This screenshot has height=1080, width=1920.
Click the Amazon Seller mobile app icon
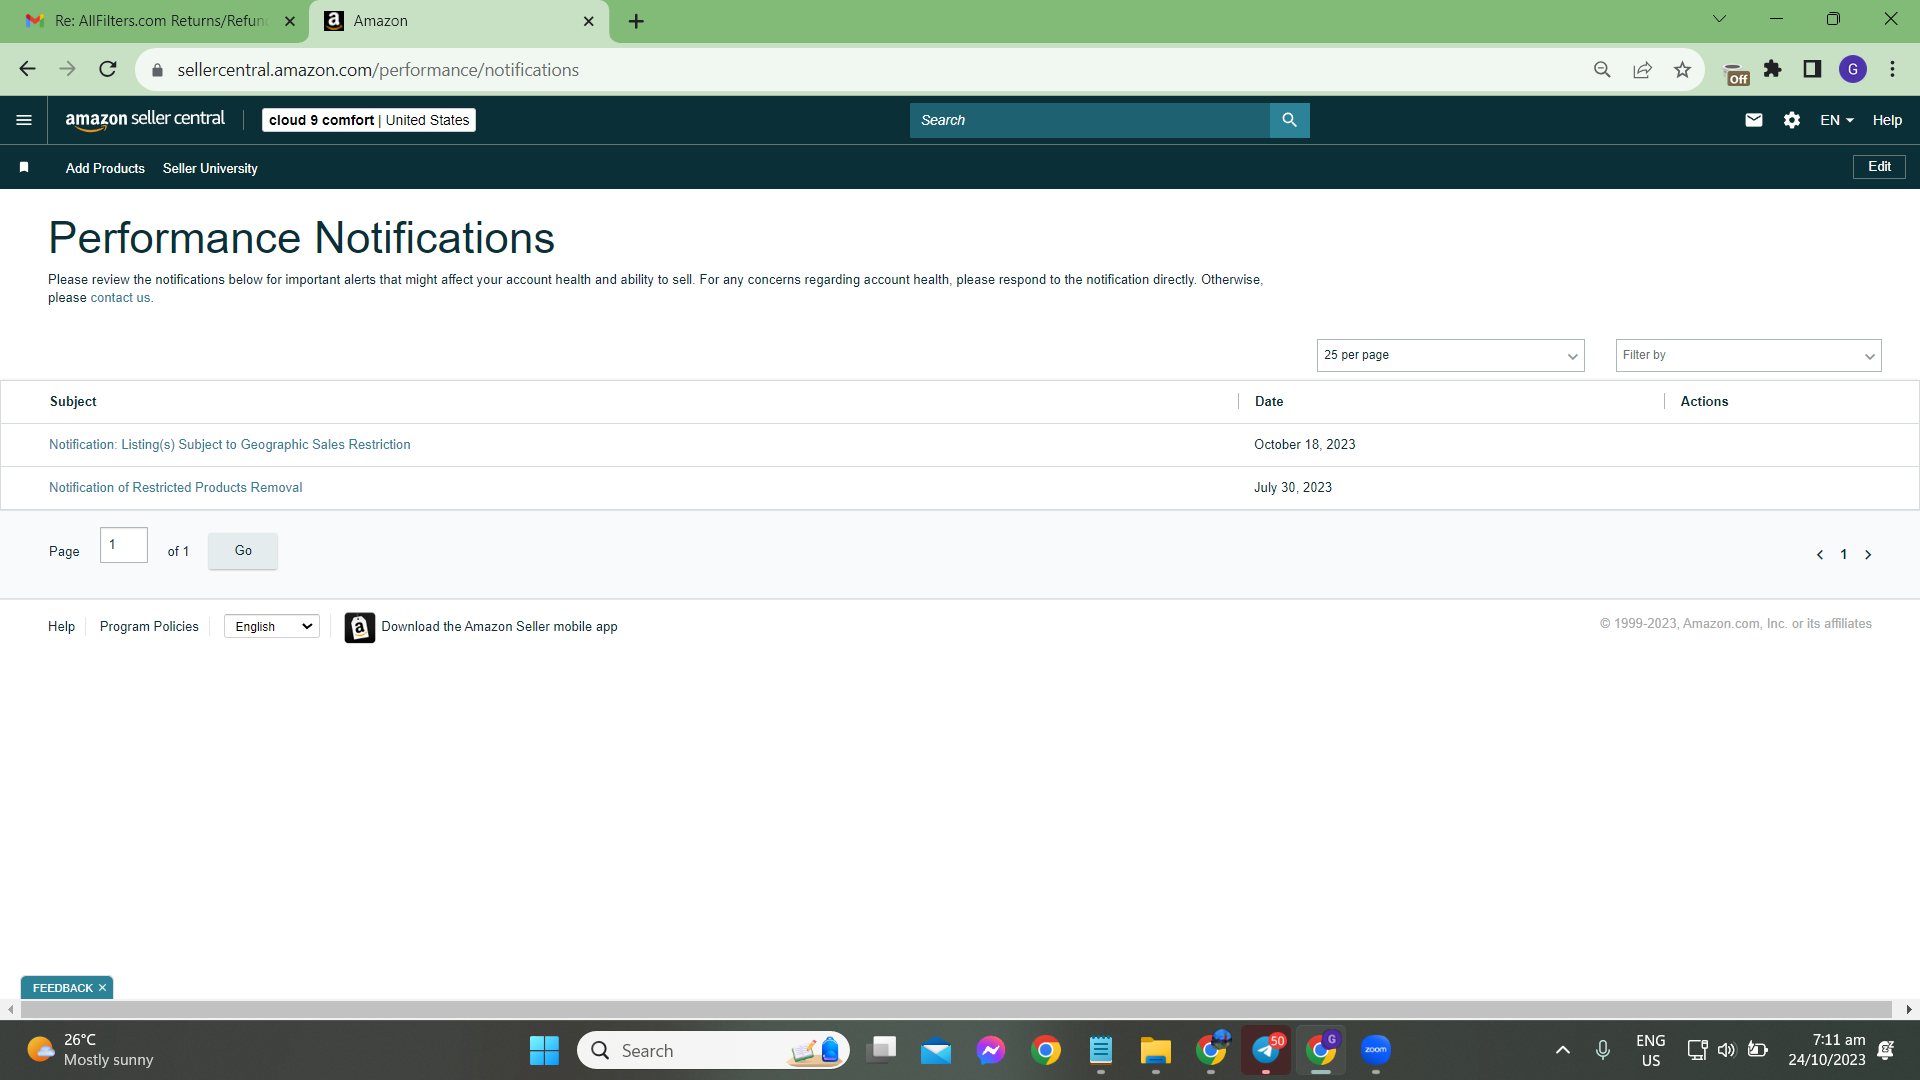click(x=360, y=627)
